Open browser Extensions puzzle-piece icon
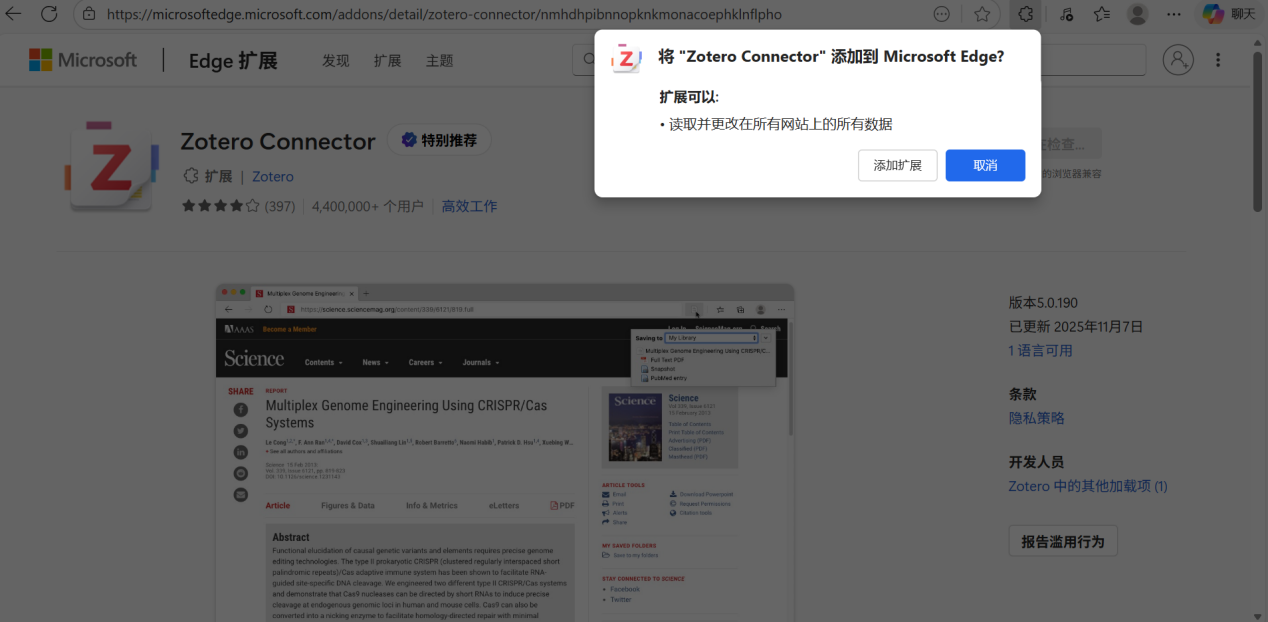The width and height of the screenshot is (1268, 622). tap(1026, 14)
